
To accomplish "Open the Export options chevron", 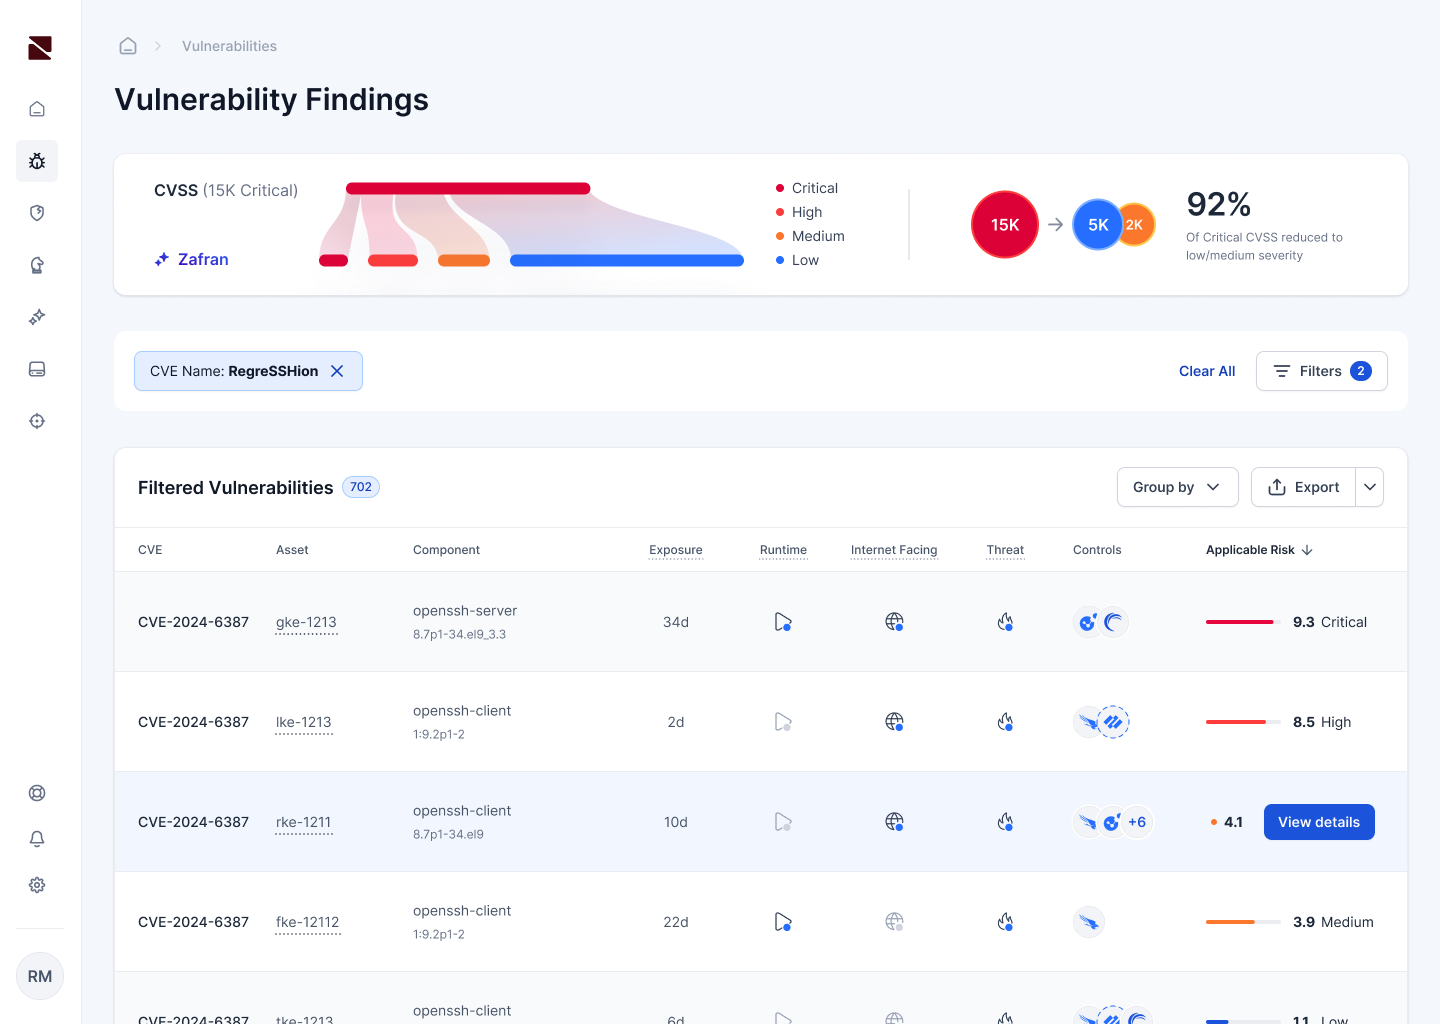I will point(1370,487).
